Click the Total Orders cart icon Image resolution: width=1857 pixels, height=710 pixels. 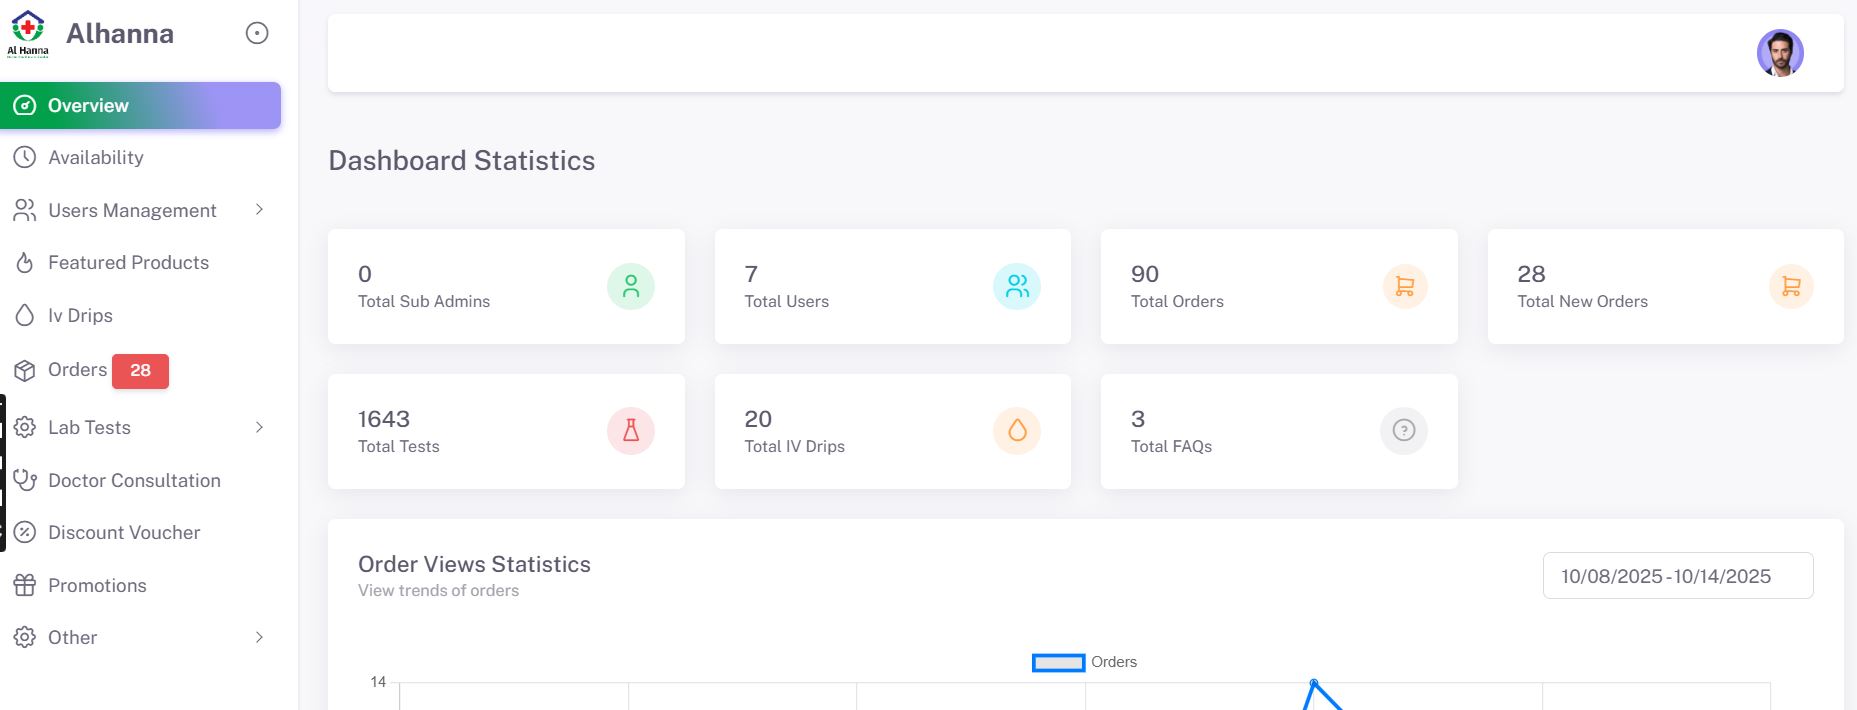1404,287
